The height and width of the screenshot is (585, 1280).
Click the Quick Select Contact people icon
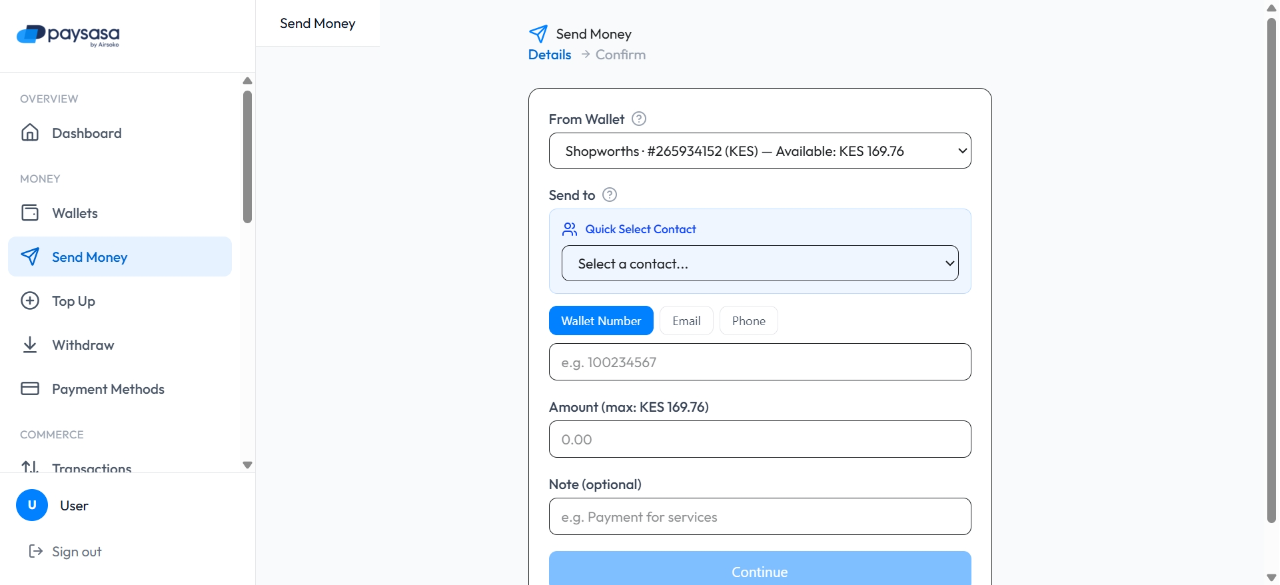pyautogui.click(x=570, y=229)
